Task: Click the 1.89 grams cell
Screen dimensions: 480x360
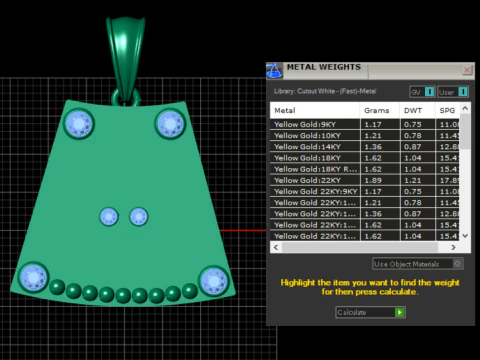Action: 380,180
